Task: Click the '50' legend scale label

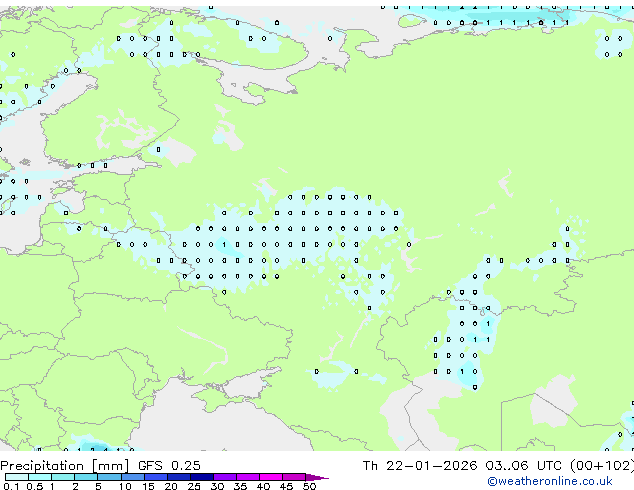Action: pos(309,486)
